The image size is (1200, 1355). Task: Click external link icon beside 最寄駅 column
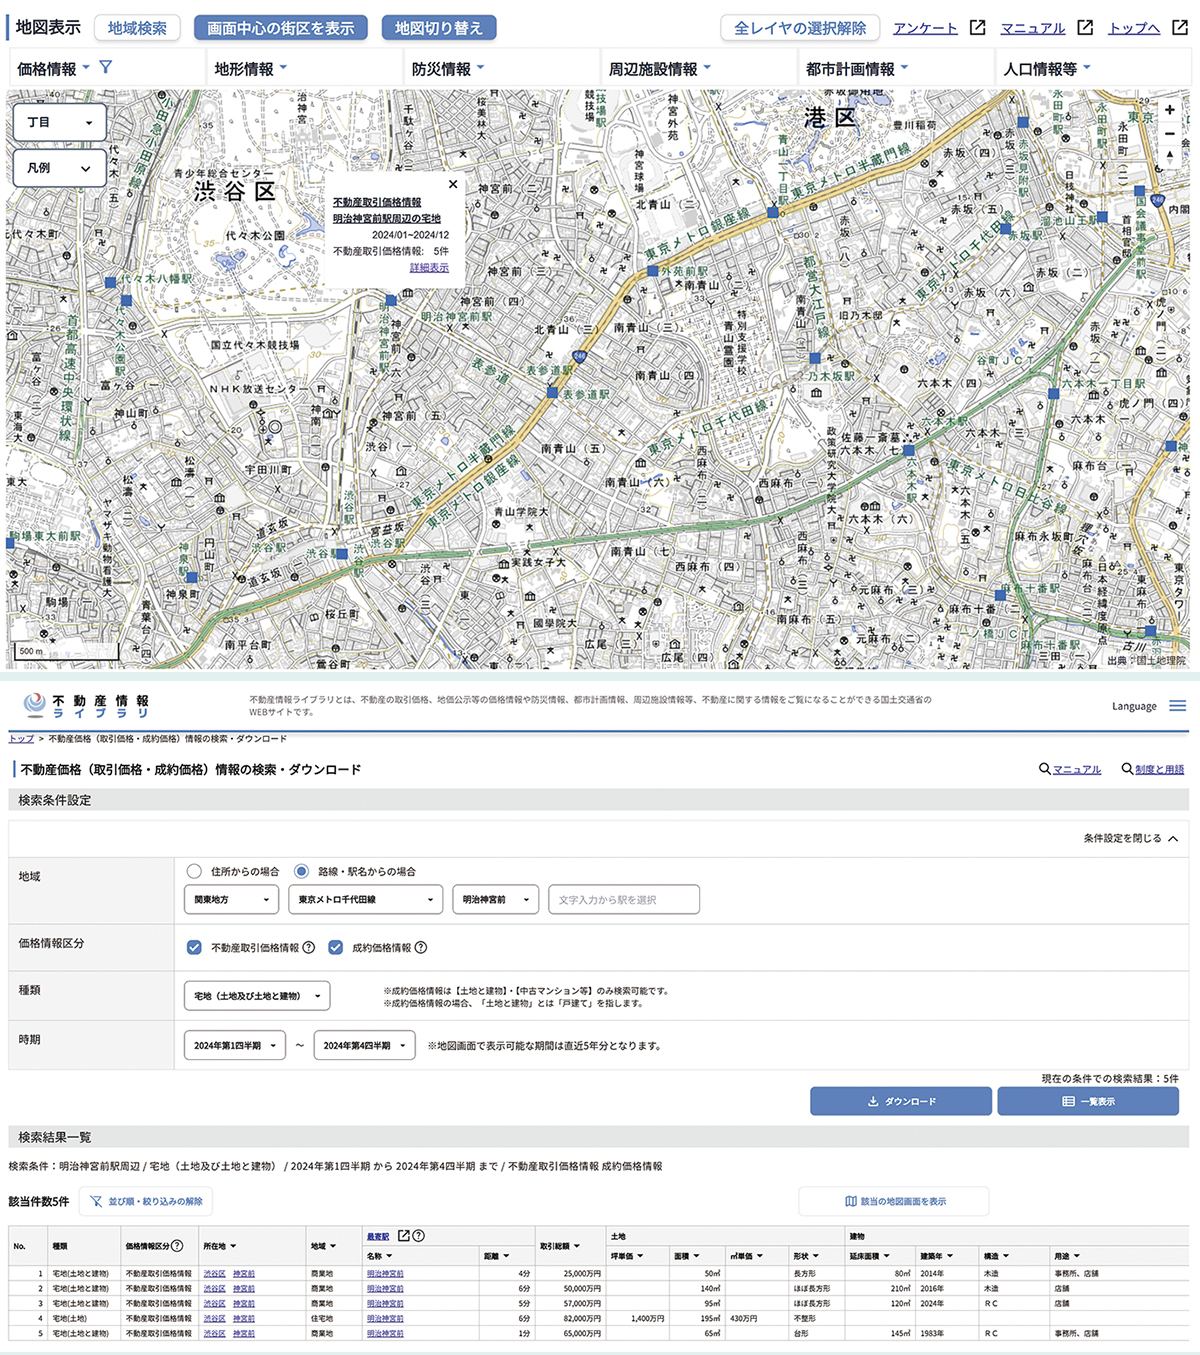pyautogui.click(x=404, y=1236)
